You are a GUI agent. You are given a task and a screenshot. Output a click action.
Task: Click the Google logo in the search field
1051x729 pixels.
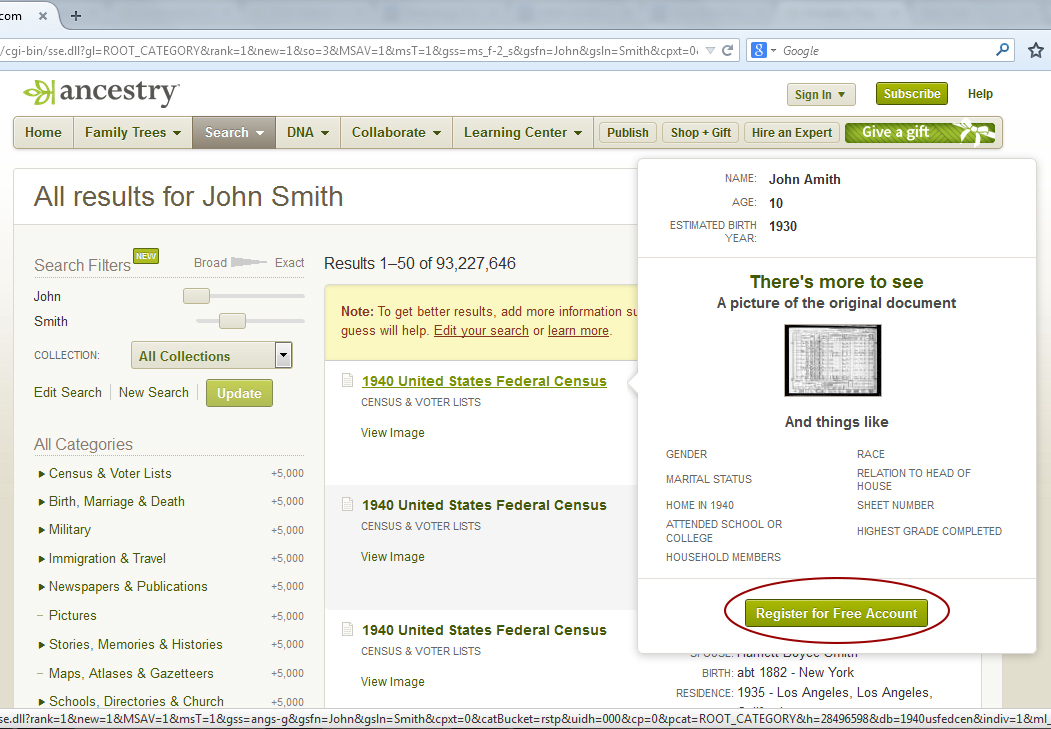coord(758,48)
